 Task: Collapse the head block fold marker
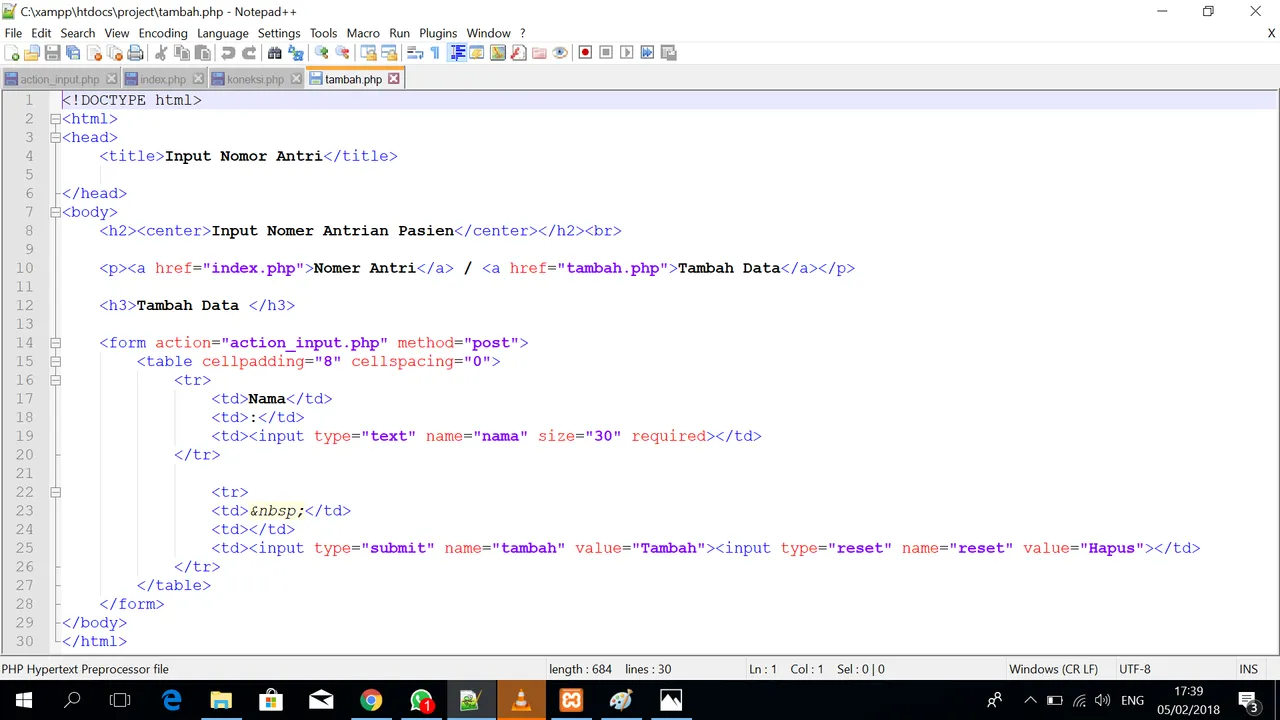[x=55, y=137]
